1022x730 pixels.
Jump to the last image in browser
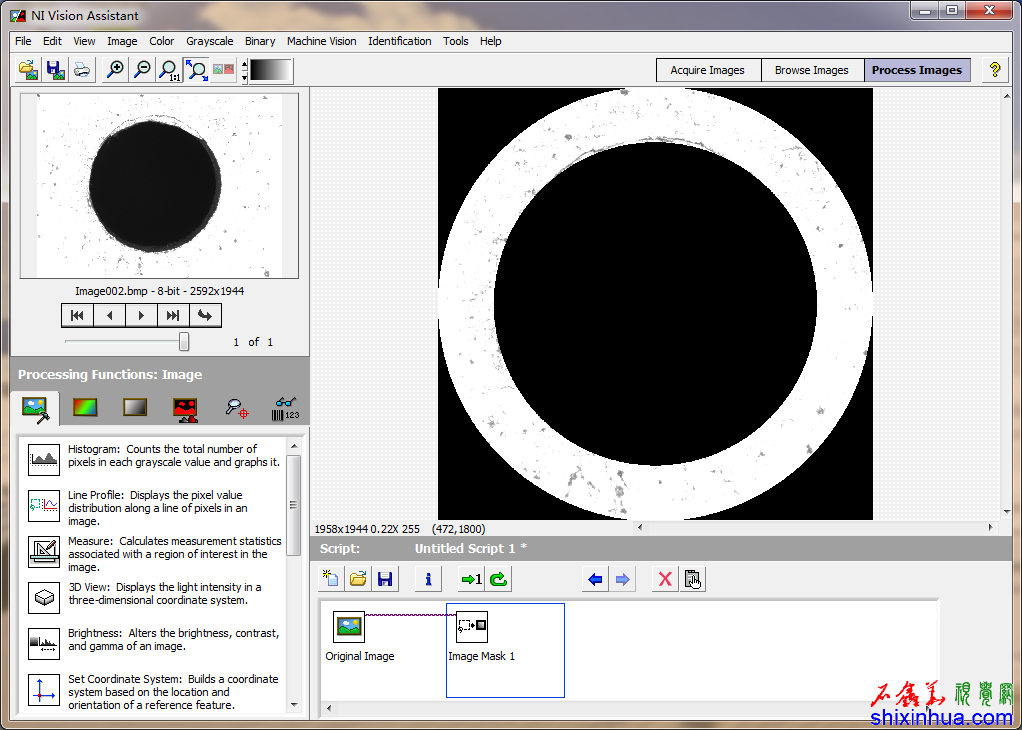(x=173, y=316)
